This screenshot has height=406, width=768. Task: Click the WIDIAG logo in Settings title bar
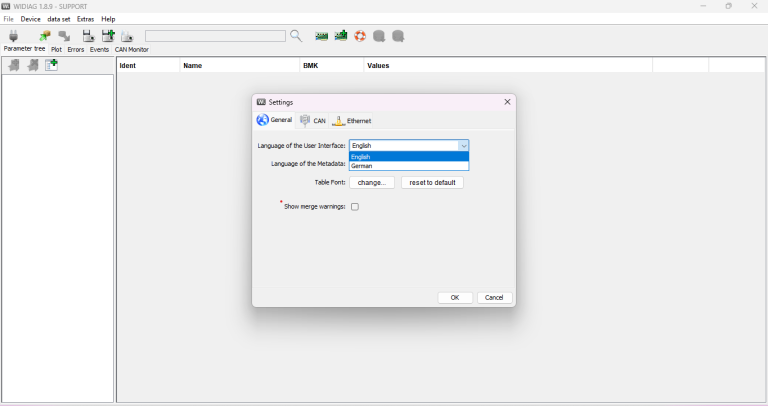[261, 102]
